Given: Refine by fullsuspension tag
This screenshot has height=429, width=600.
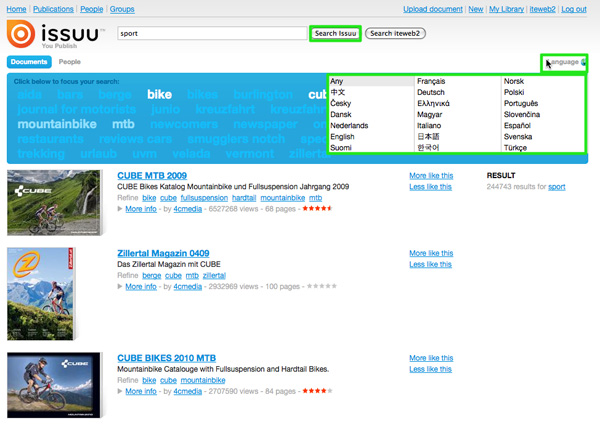Looking at the screenshot, I should (x=204, y=198).
